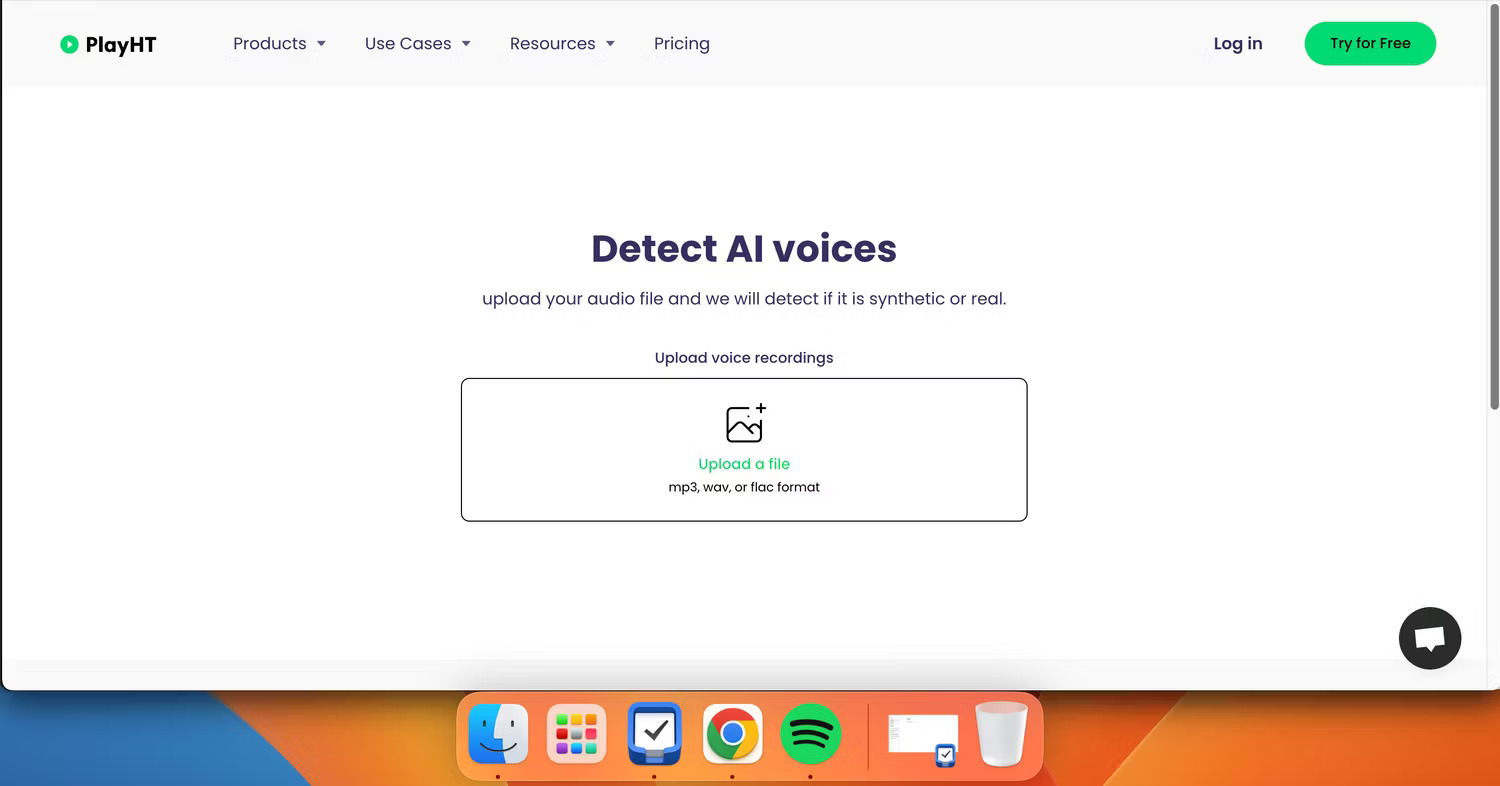Screen dimensions: 1500x786
Task: Click the Log in link
Action: (x=1238, y=44)
